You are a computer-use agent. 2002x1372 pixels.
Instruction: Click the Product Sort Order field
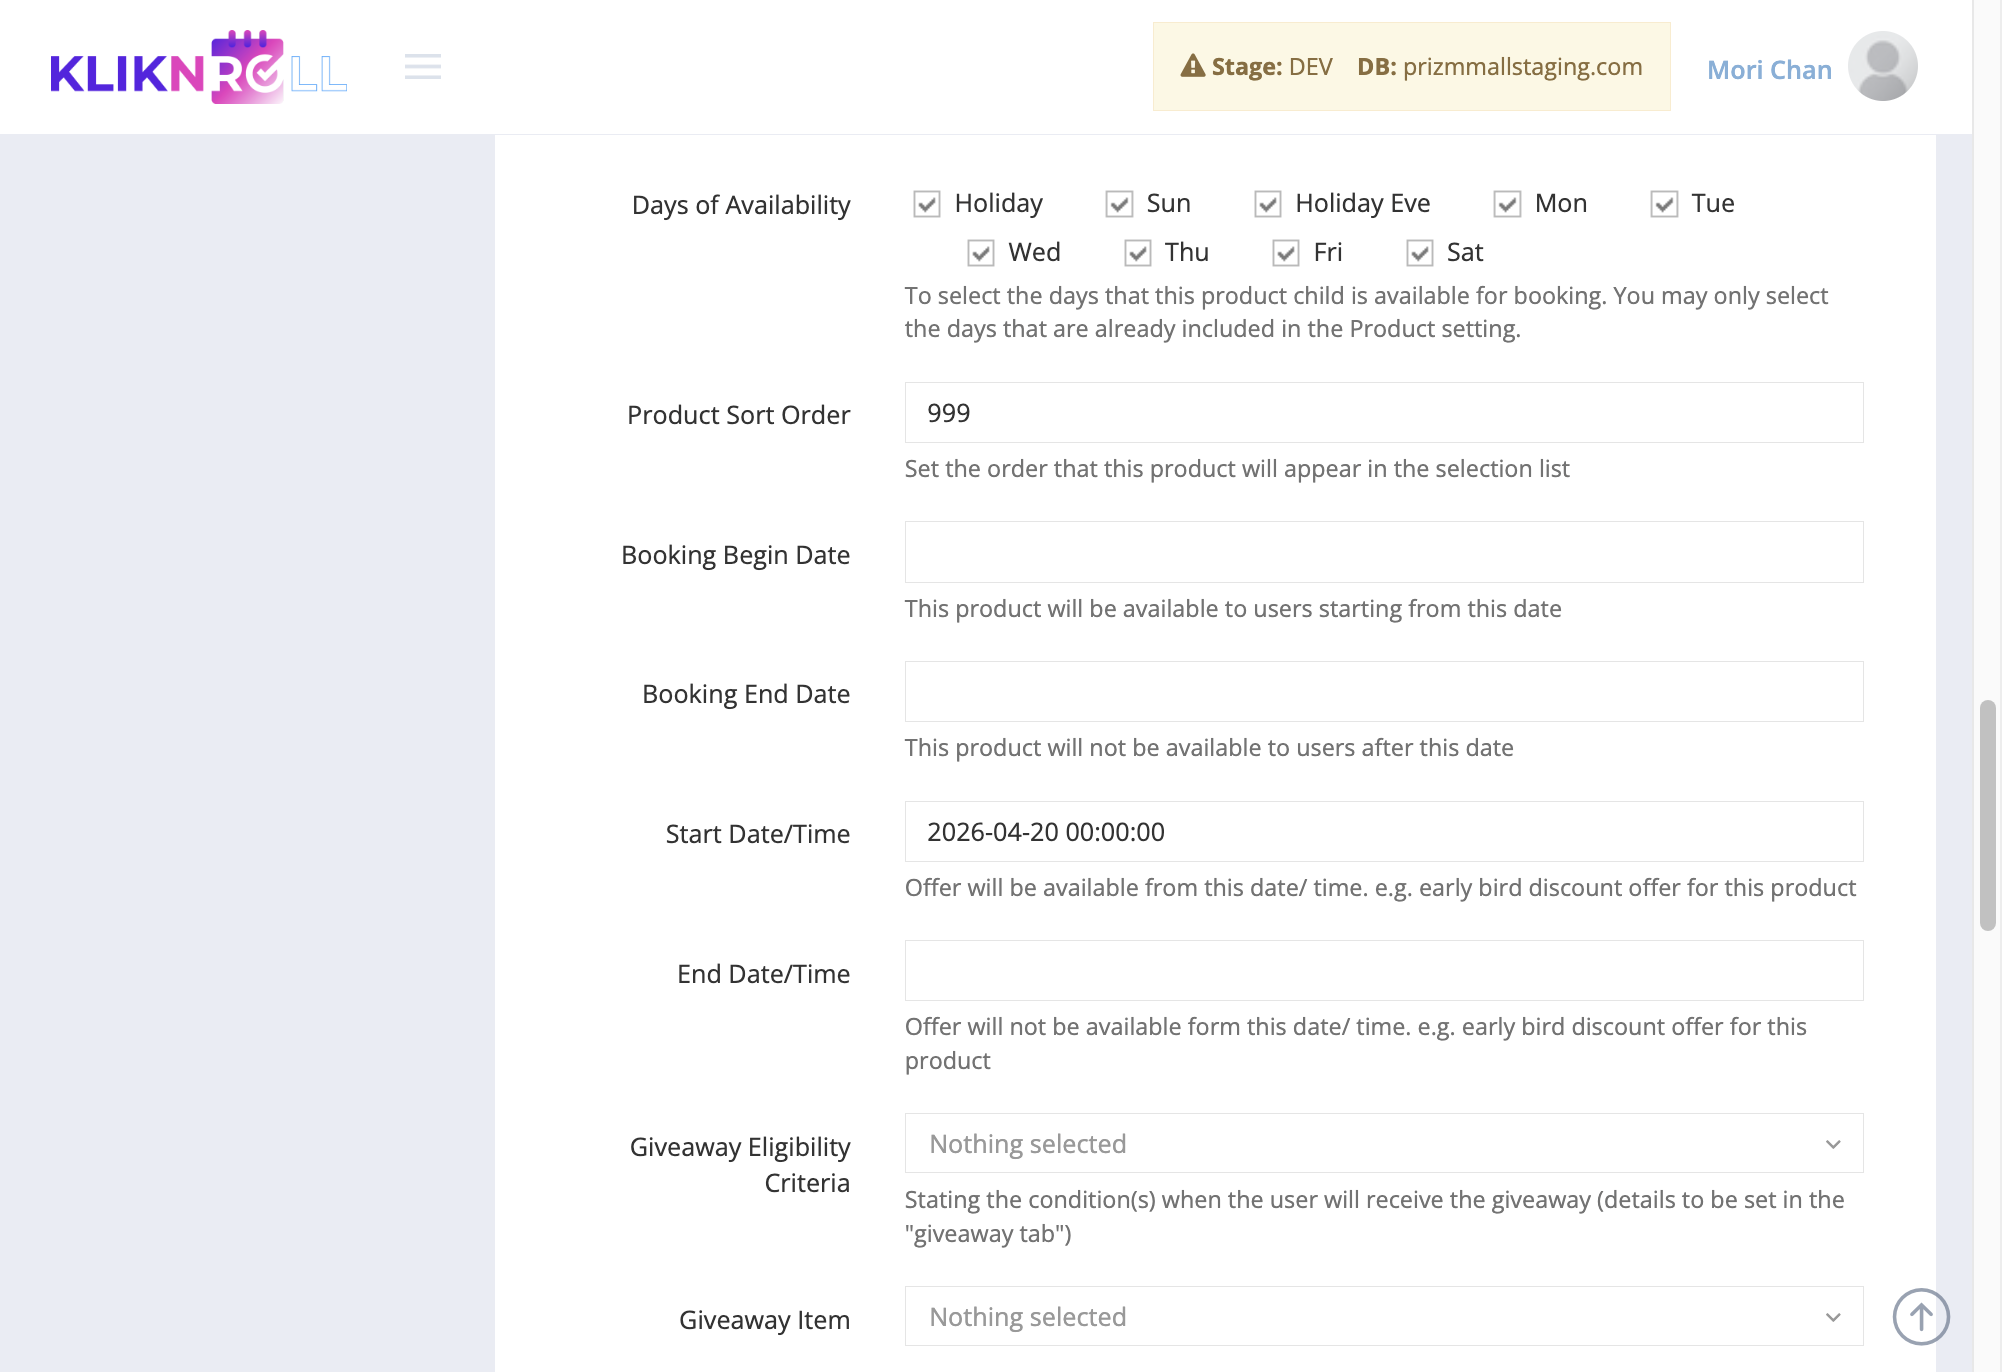pos(1384,412)
